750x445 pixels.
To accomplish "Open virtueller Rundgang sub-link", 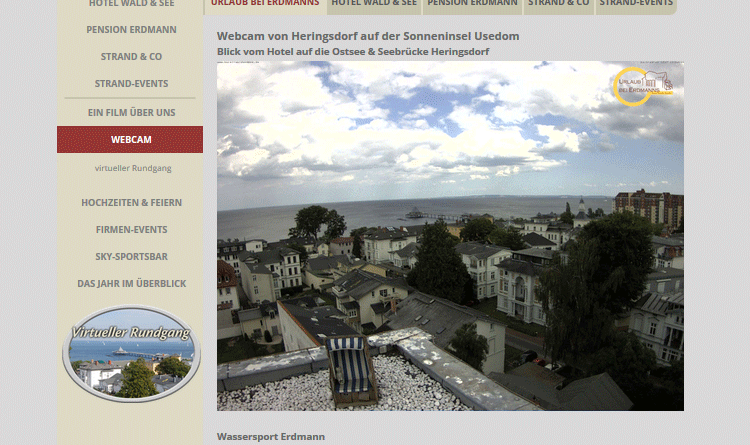I will coord(133,168).
